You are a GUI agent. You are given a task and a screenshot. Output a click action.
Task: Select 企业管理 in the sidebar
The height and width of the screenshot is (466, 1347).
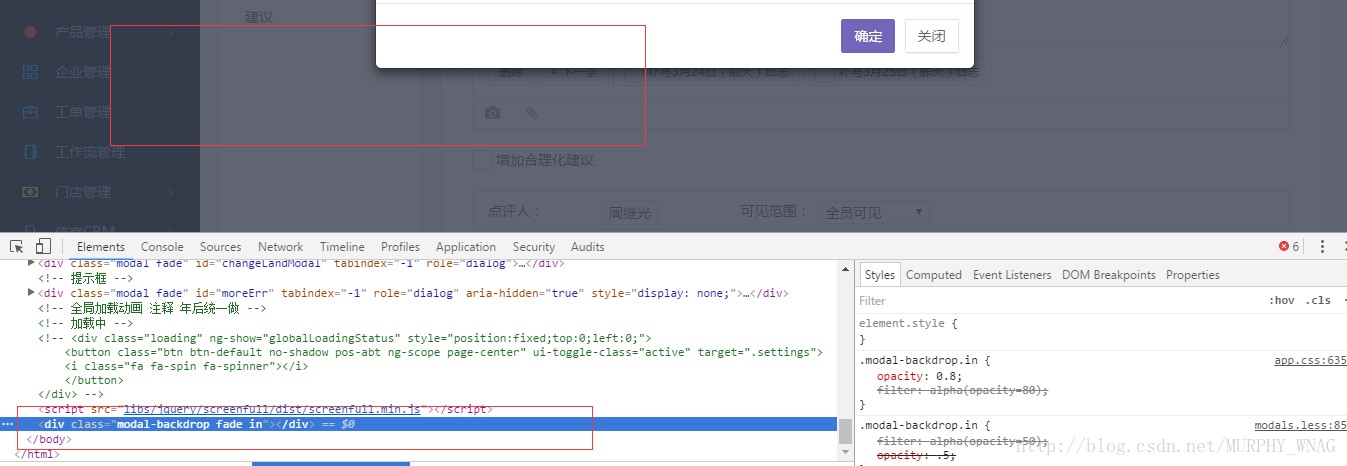coord(83,72)
